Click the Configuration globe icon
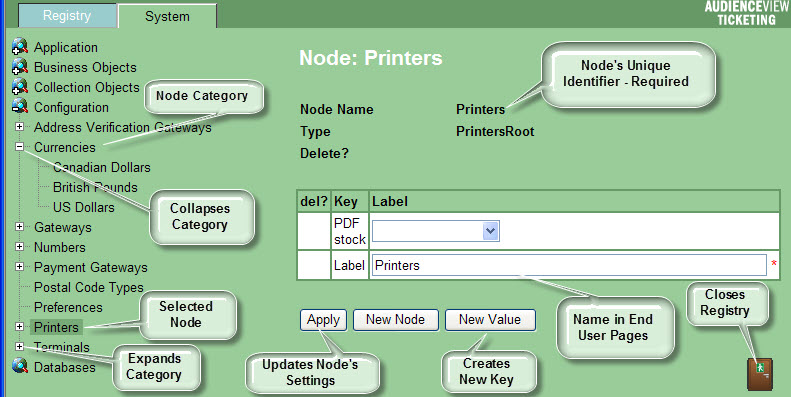This screenshot has width=791, height=397. 20,106
